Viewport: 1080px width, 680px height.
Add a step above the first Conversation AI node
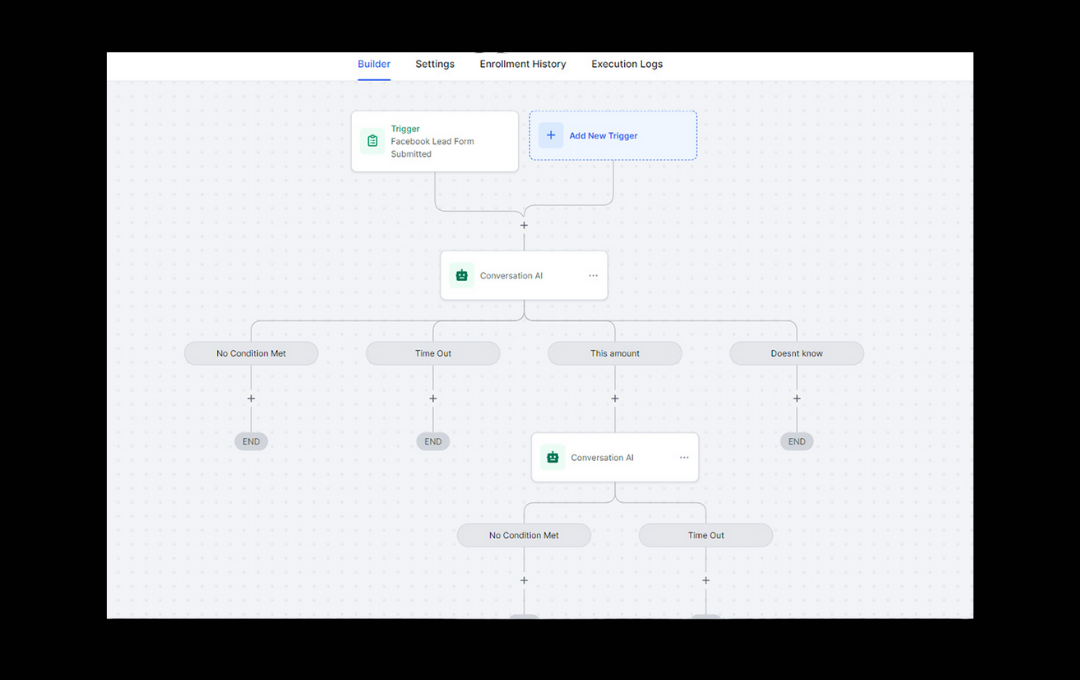point(524,225)
